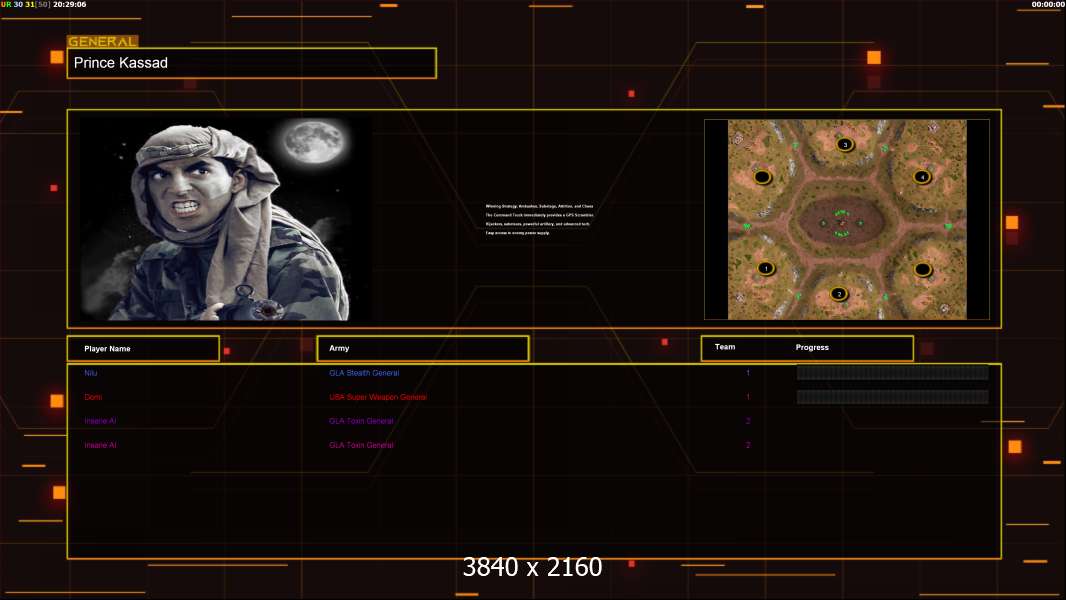Viewport: 1066px width, 600px height.
Task: Click the GENERAL label tag
Action: coord(103,41)
